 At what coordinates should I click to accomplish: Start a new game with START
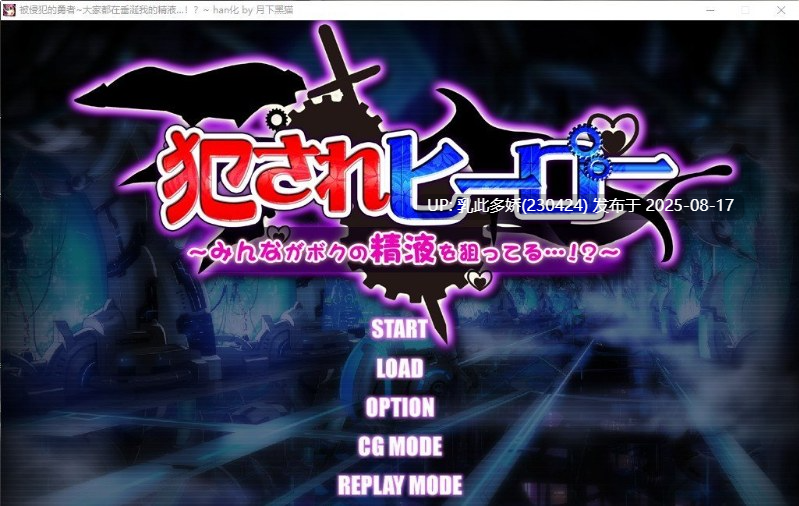point(399,329)
